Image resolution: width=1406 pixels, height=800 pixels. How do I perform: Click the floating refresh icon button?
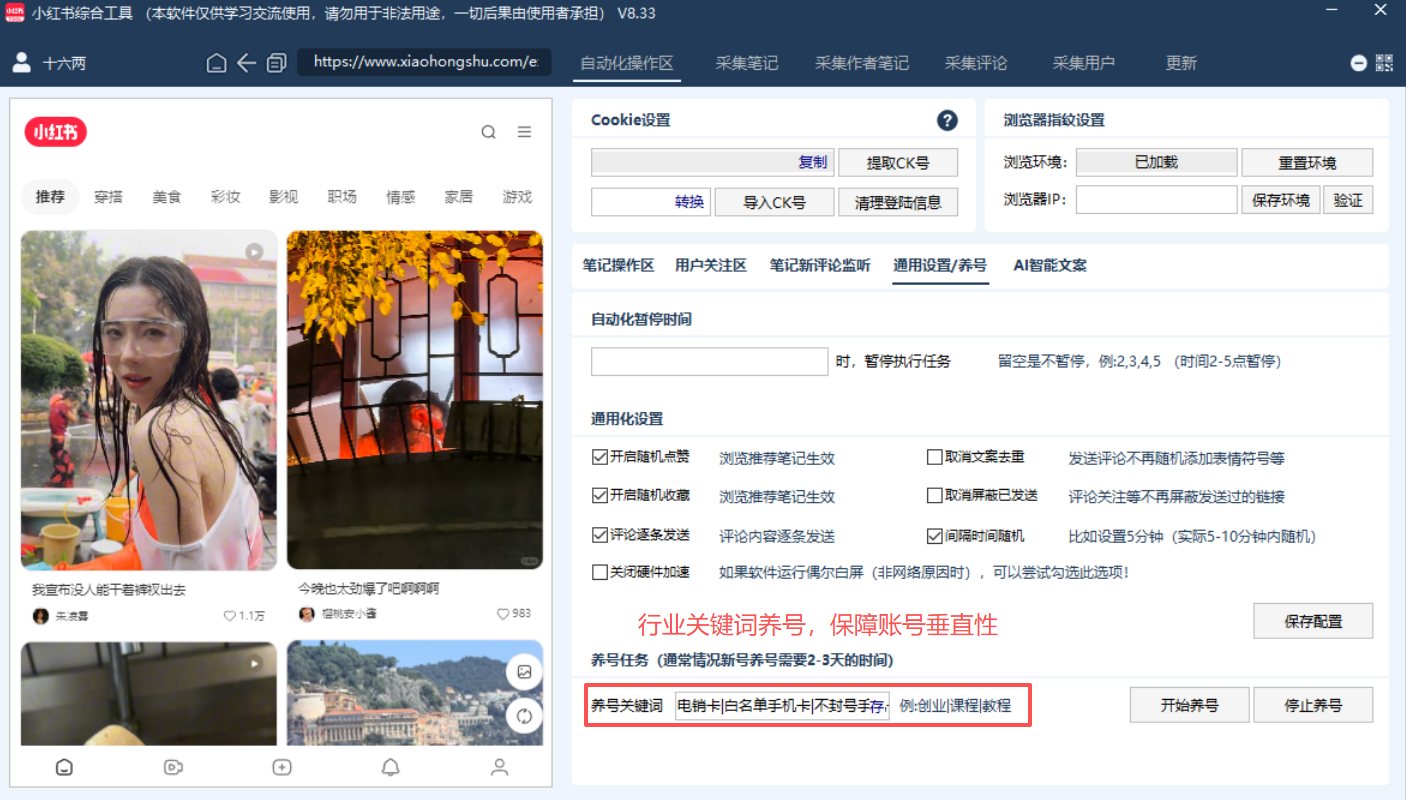(x=524, y=716)
